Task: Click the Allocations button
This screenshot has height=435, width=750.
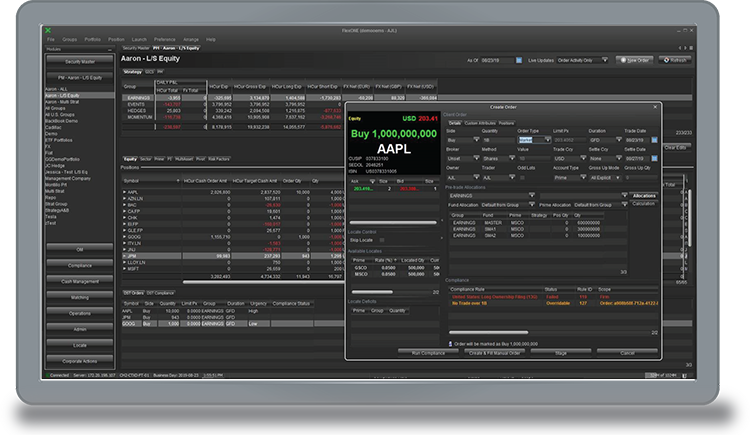Action: [x=644, y=195]
